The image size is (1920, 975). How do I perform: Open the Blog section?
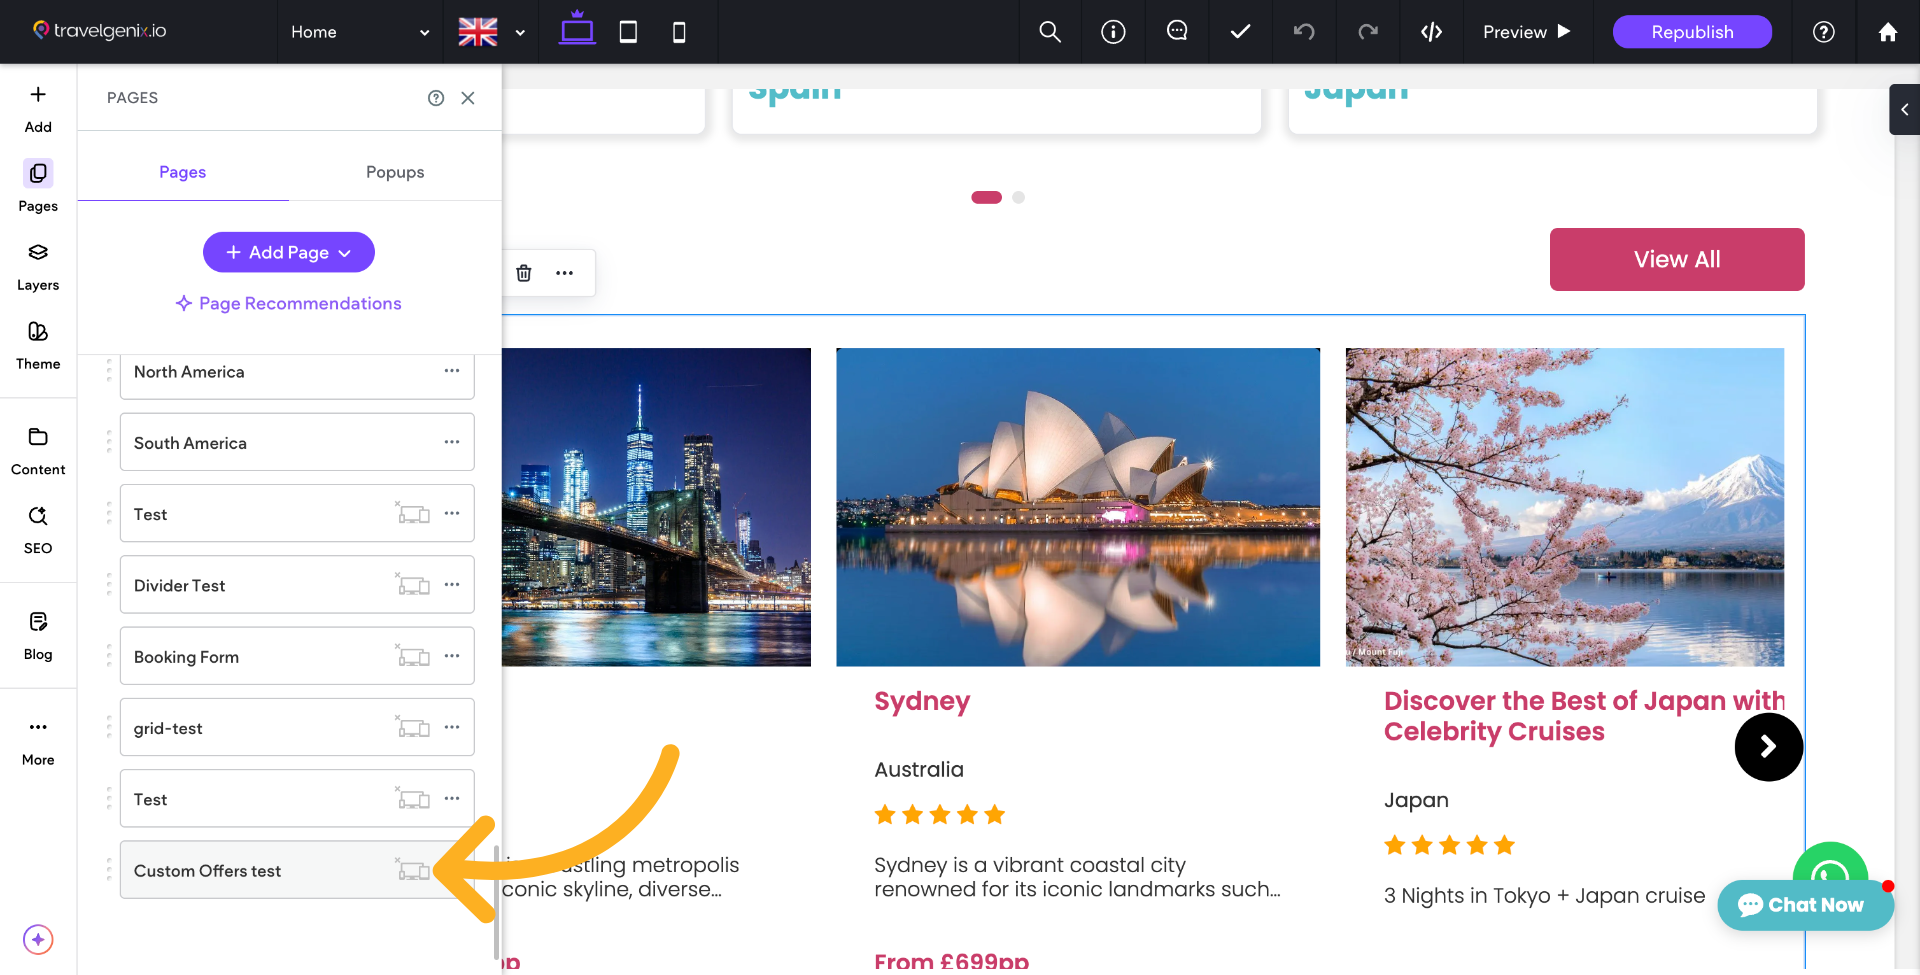tap(37, 634)
